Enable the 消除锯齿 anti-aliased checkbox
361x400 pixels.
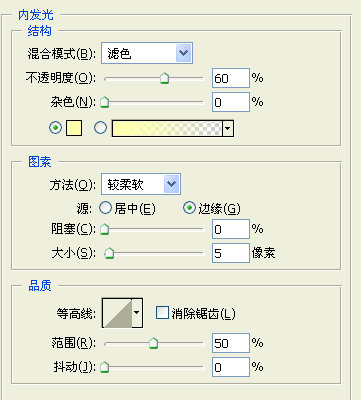point(162,313)
